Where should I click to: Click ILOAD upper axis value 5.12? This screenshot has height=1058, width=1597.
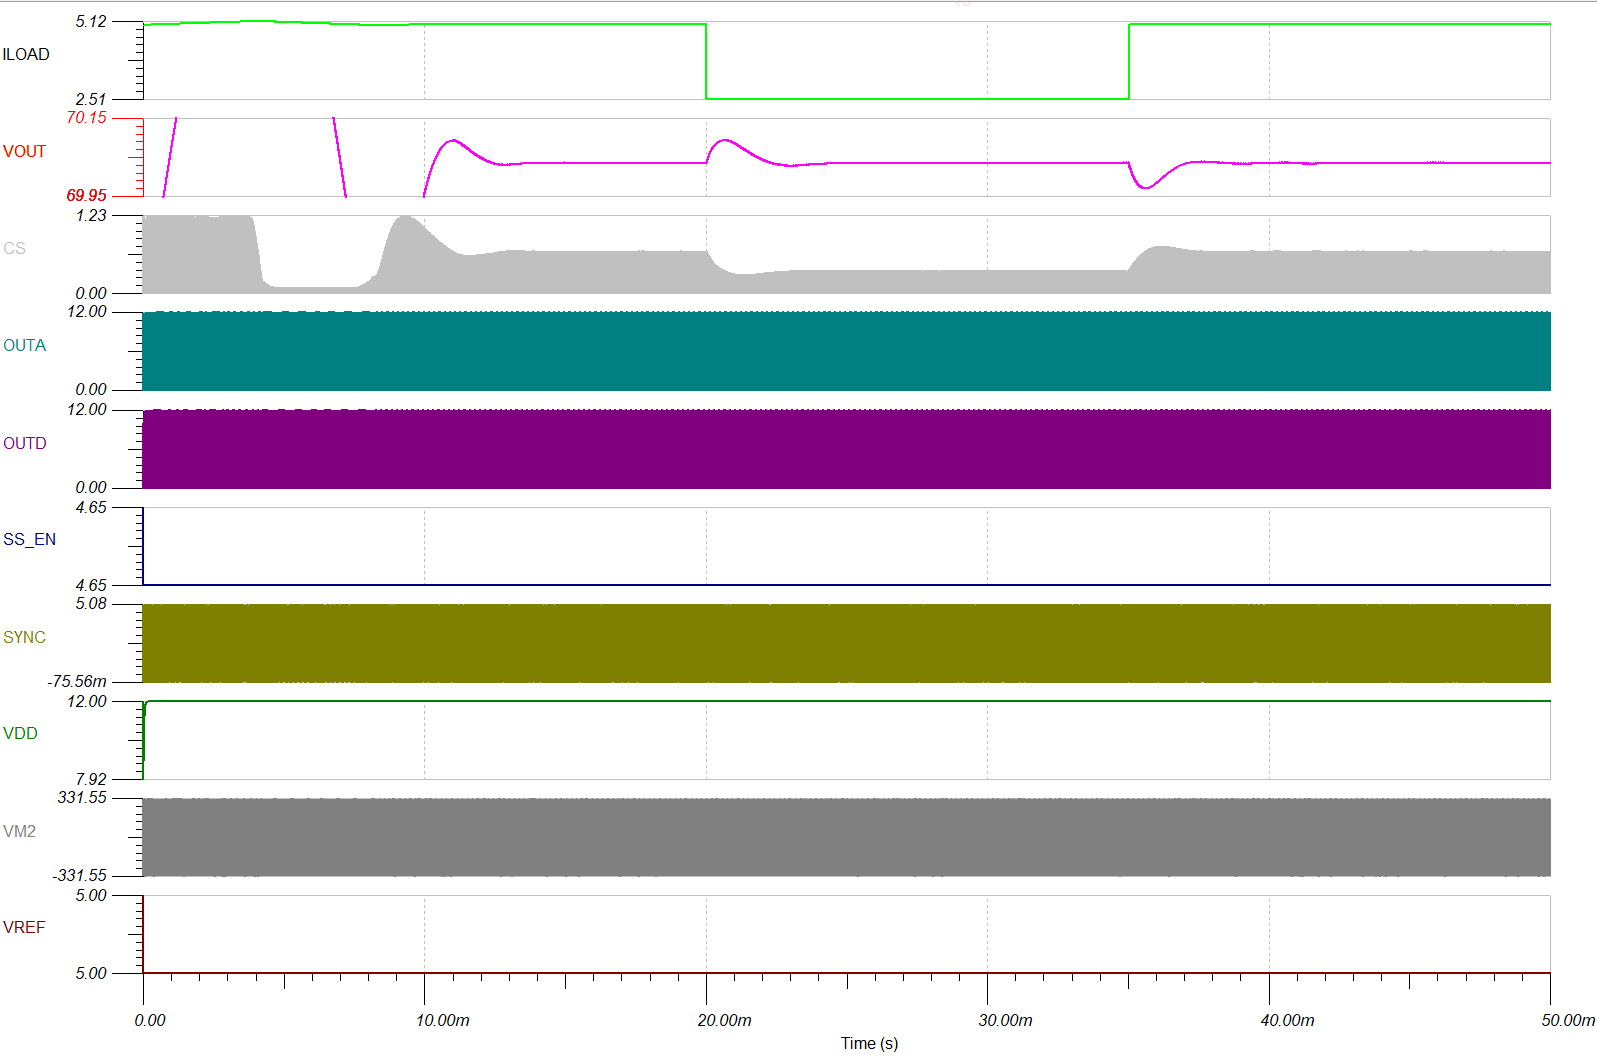pyautogui.click(x=91, y=21)
